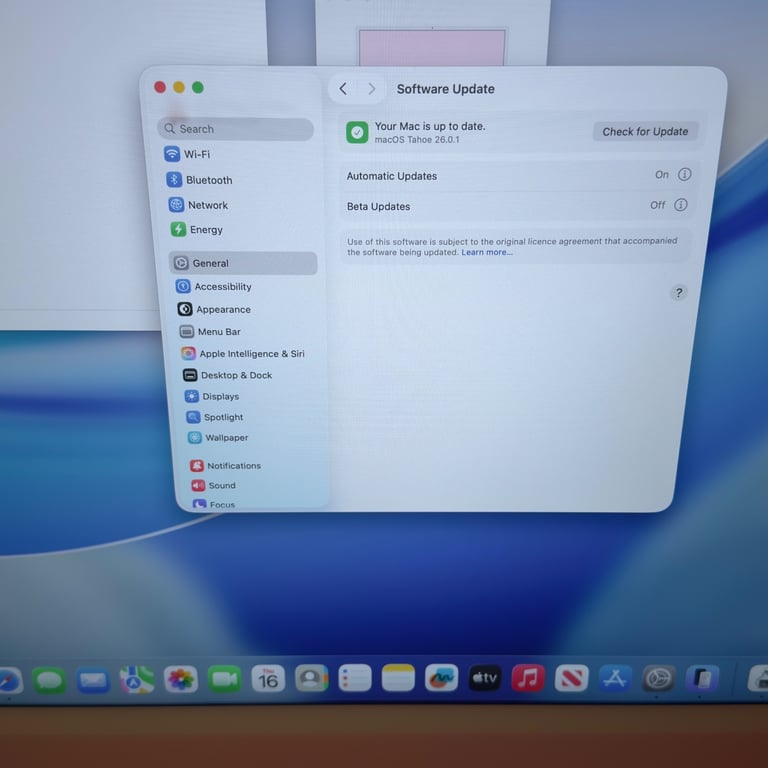
Task: Open Maps from the Dock
Action: [137, 679]
